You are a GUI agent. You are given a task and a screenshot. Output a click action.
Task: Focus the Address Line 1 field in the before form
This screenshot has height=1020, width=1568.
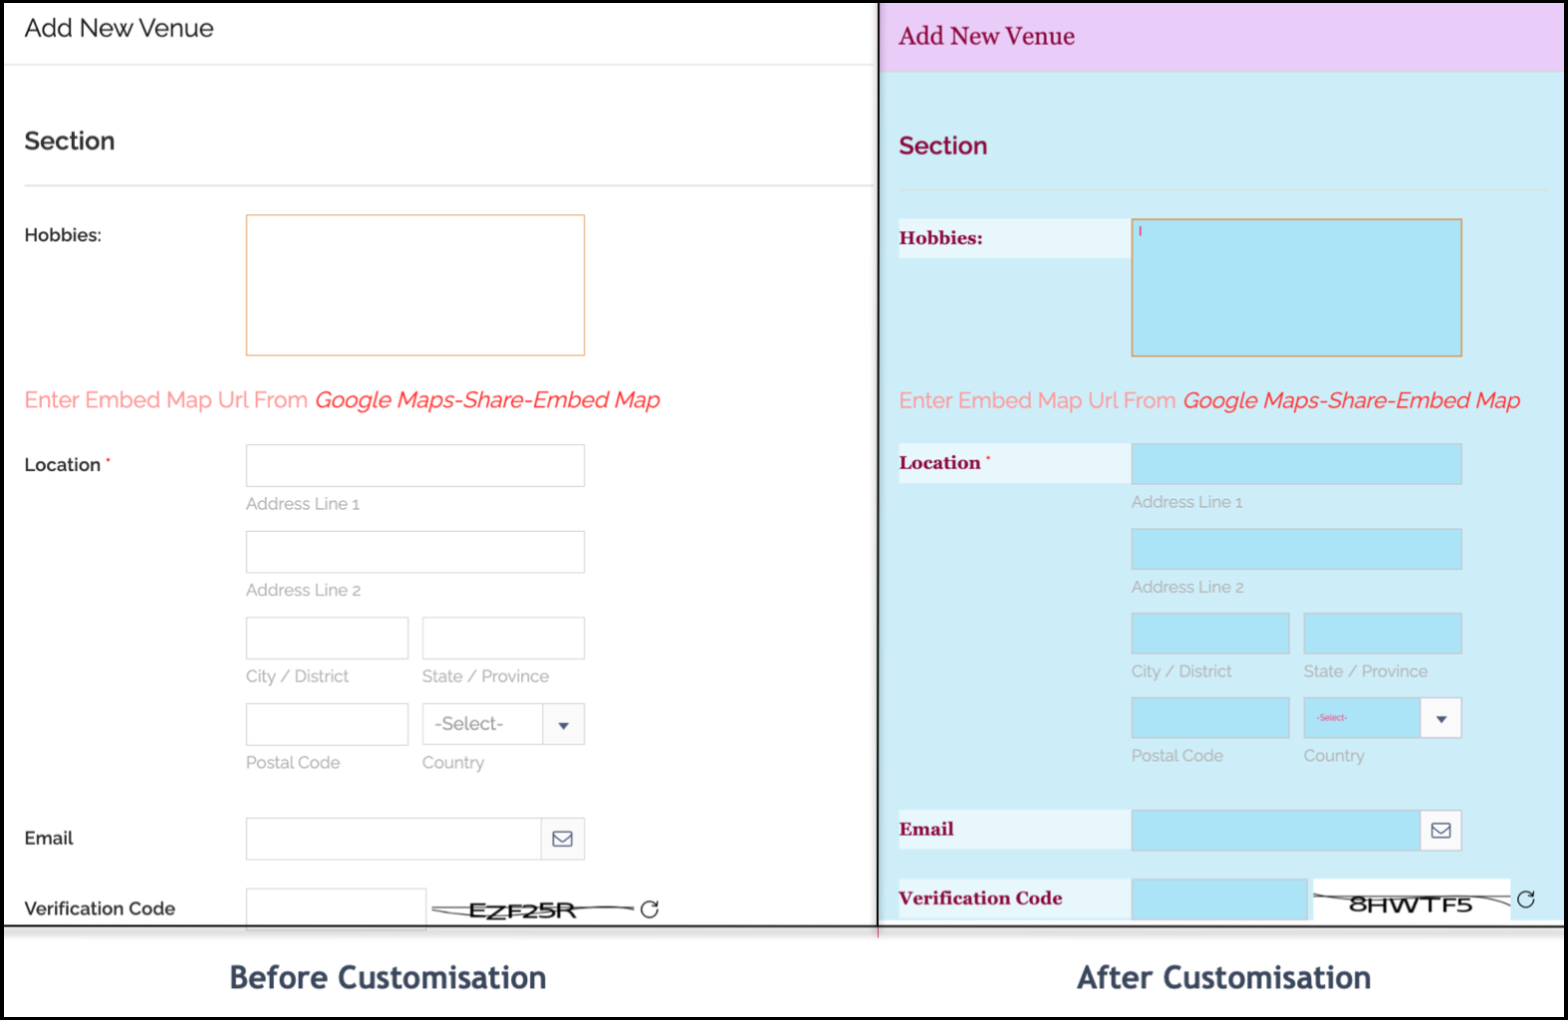[415, 466]
